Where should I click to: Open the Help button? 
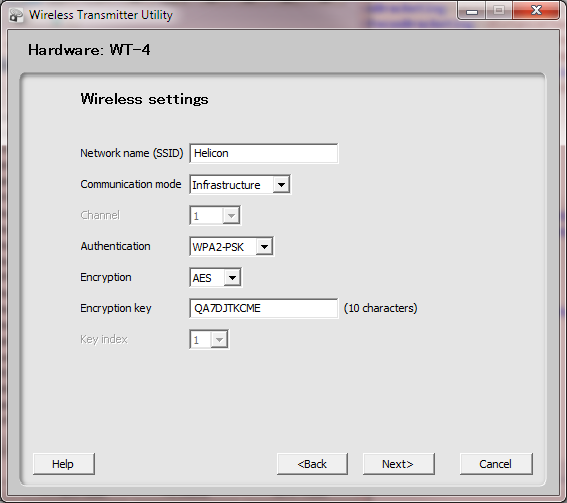[64, 464]
